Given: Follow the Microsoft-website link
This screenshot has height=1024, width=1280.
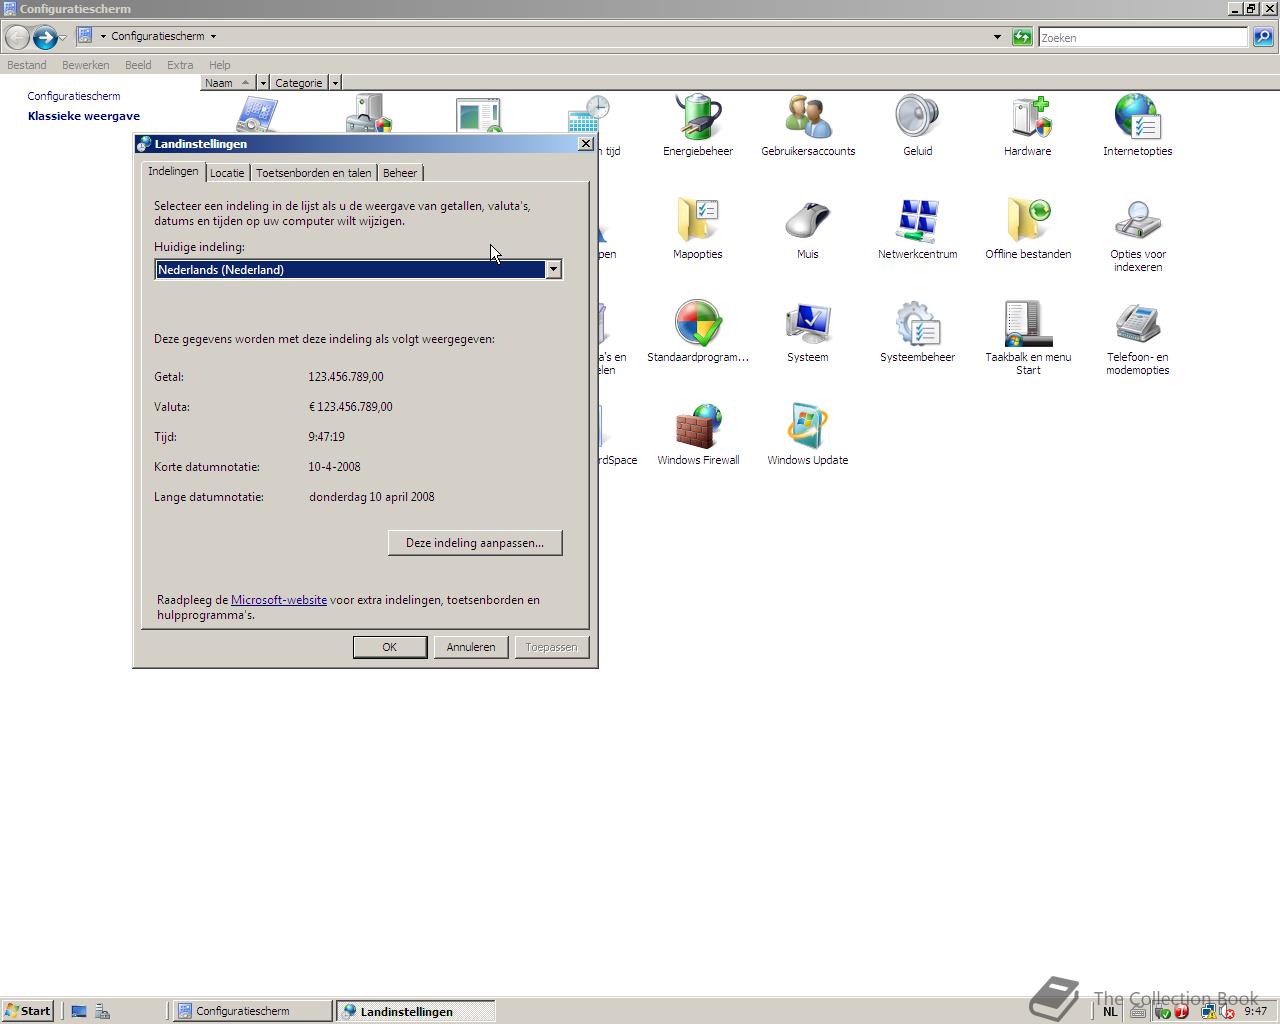Looking at the screenshot, I should pyautogui.click(x=279, y=600).
